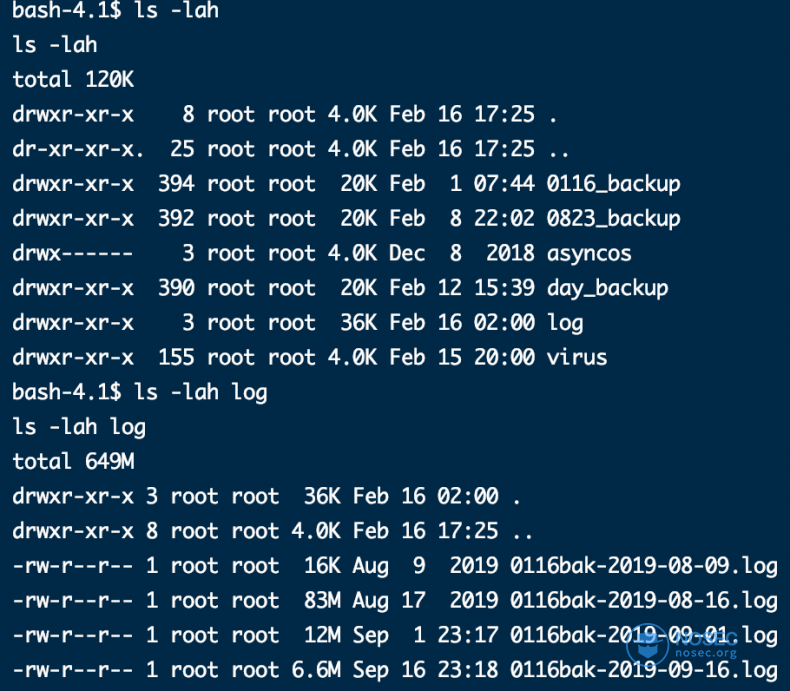The image size is (790, 691).
Task: Click the log directory name in first listing
Action: click(565, 323)
